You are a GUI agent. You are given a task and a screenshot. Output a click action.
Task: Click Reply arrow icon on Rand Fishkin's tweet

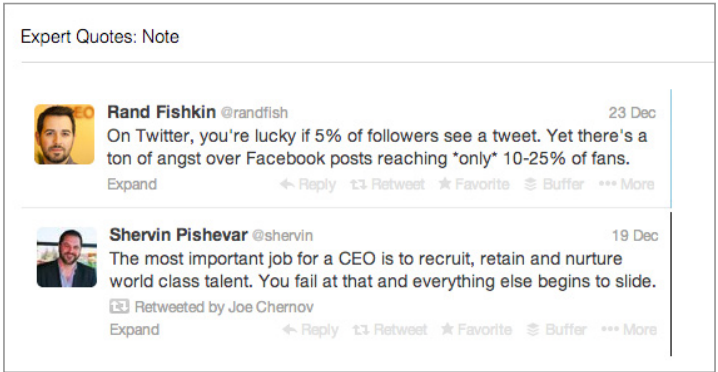(x=287, y=184)
